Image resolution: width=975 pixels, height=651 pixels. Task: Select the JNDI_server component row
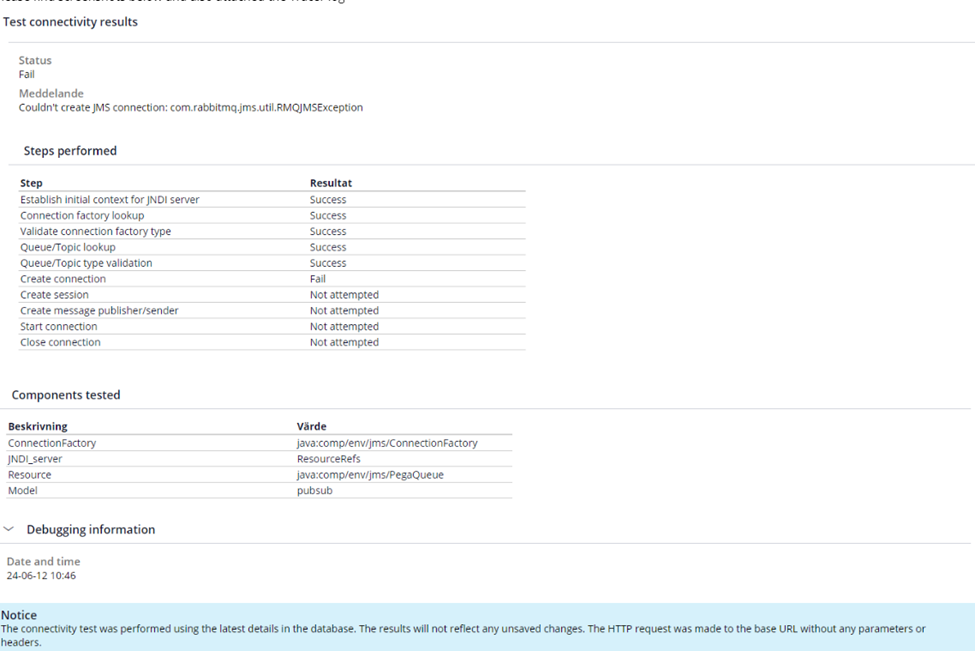pos(34,459)
